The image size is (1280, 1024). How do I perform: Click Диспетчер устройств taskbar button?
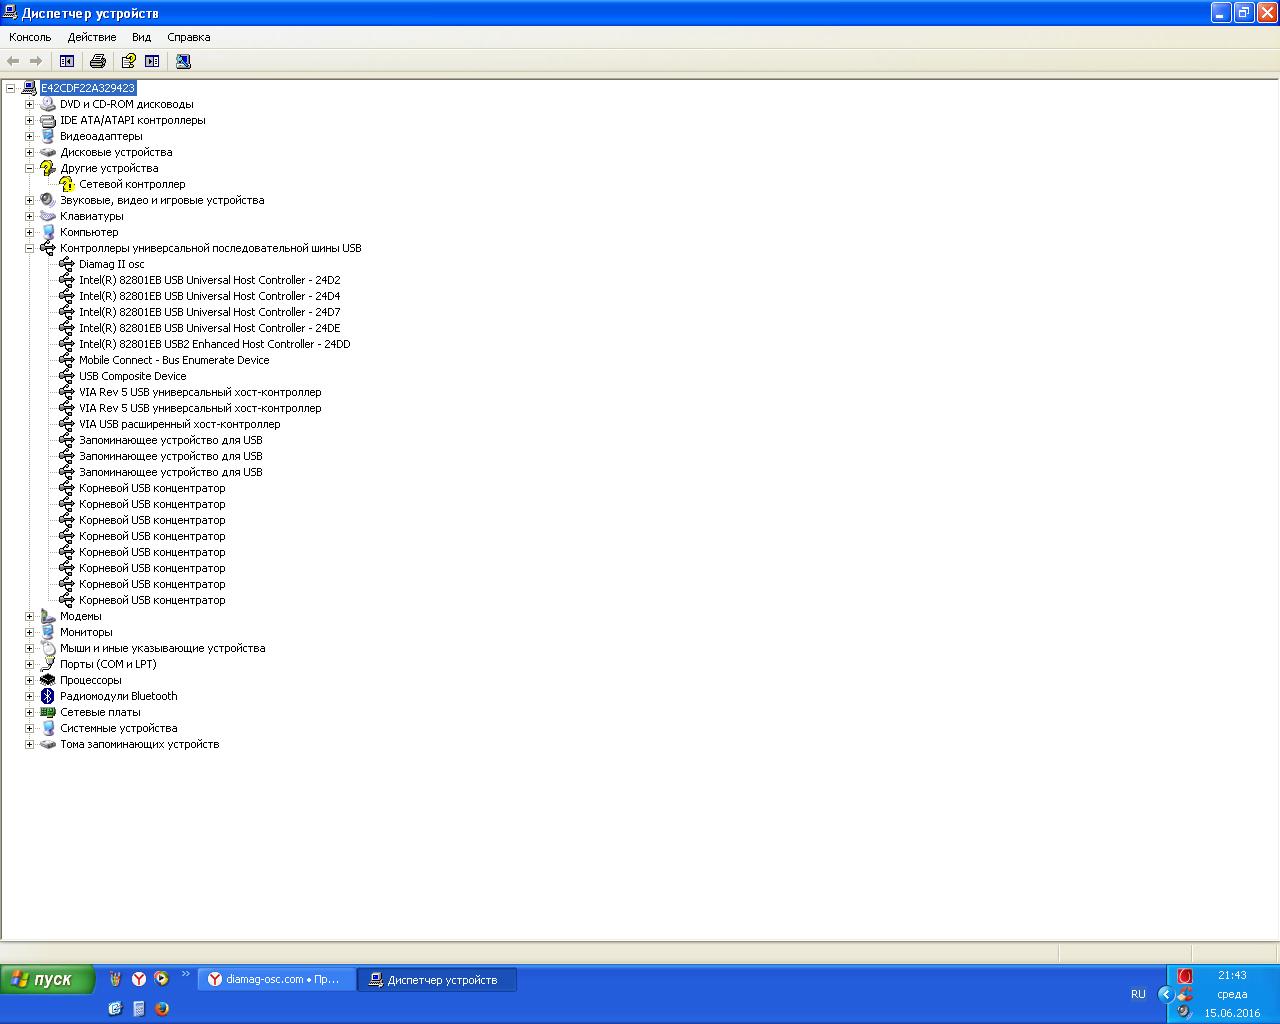click(438, 980)
